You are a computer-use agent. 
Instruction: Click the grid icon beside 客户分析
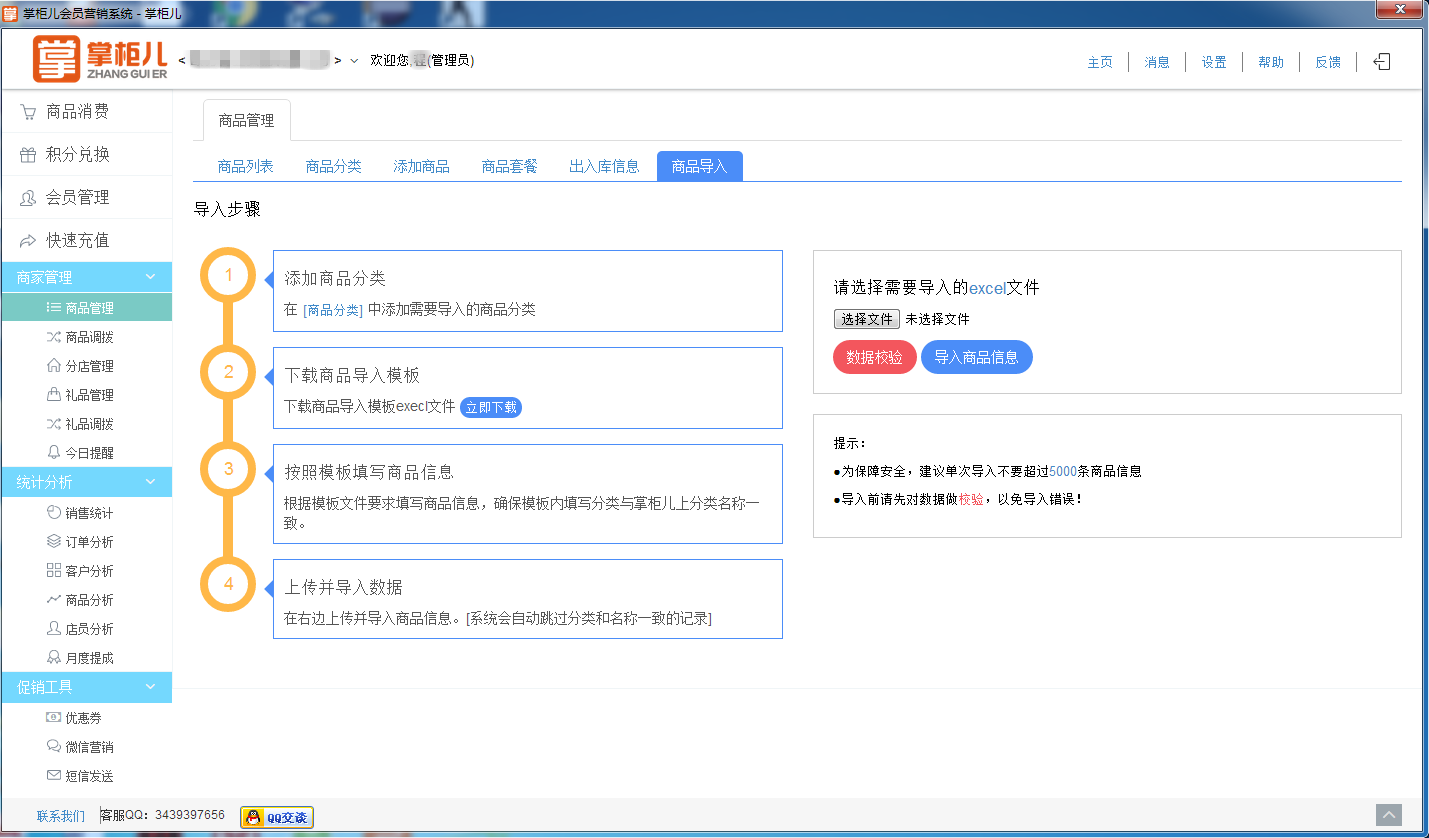click(x=54, y=571)
